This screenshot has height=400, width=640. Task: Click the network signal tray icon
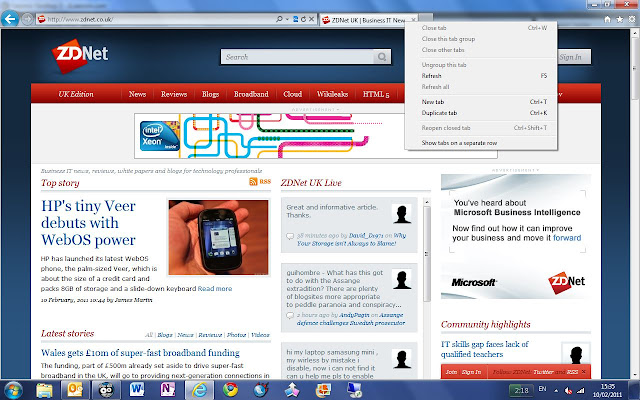580,390
